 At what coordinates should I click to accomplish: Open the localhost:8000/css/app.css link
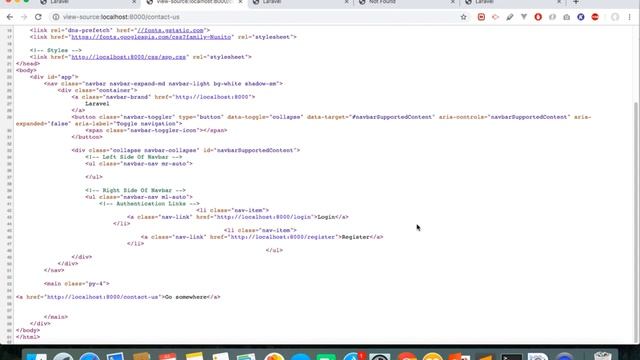pos(129,57)
